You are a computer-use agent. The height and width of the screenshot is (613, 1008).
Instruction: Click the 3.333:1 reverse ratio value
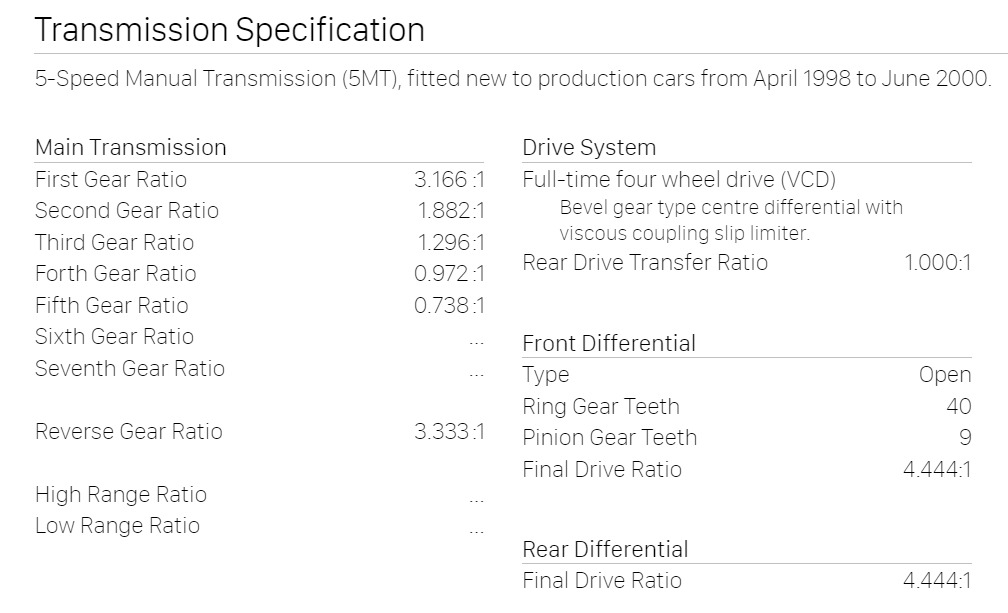(449, 431)
